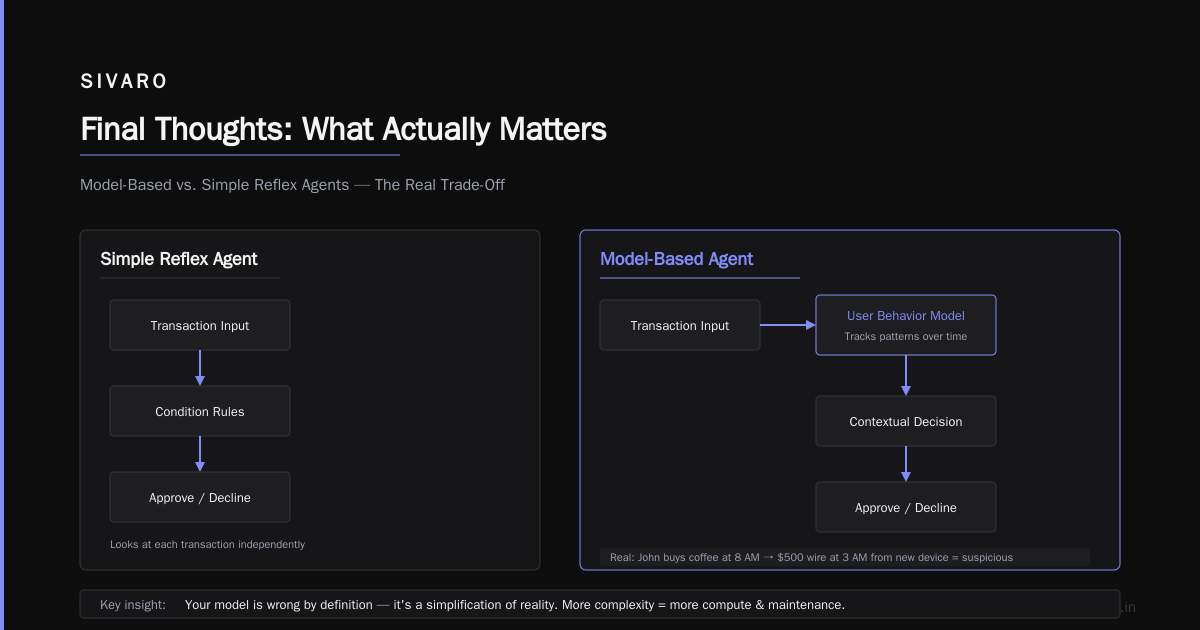Click the 'Tracks patterns over time' subtext
The width and height of the screenshot is (1200, 630).
click(906, 336)
